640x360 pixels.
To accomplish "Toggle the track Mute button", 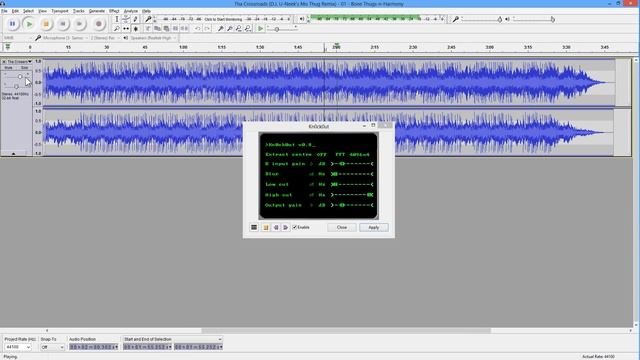I will tap(9, 68).
